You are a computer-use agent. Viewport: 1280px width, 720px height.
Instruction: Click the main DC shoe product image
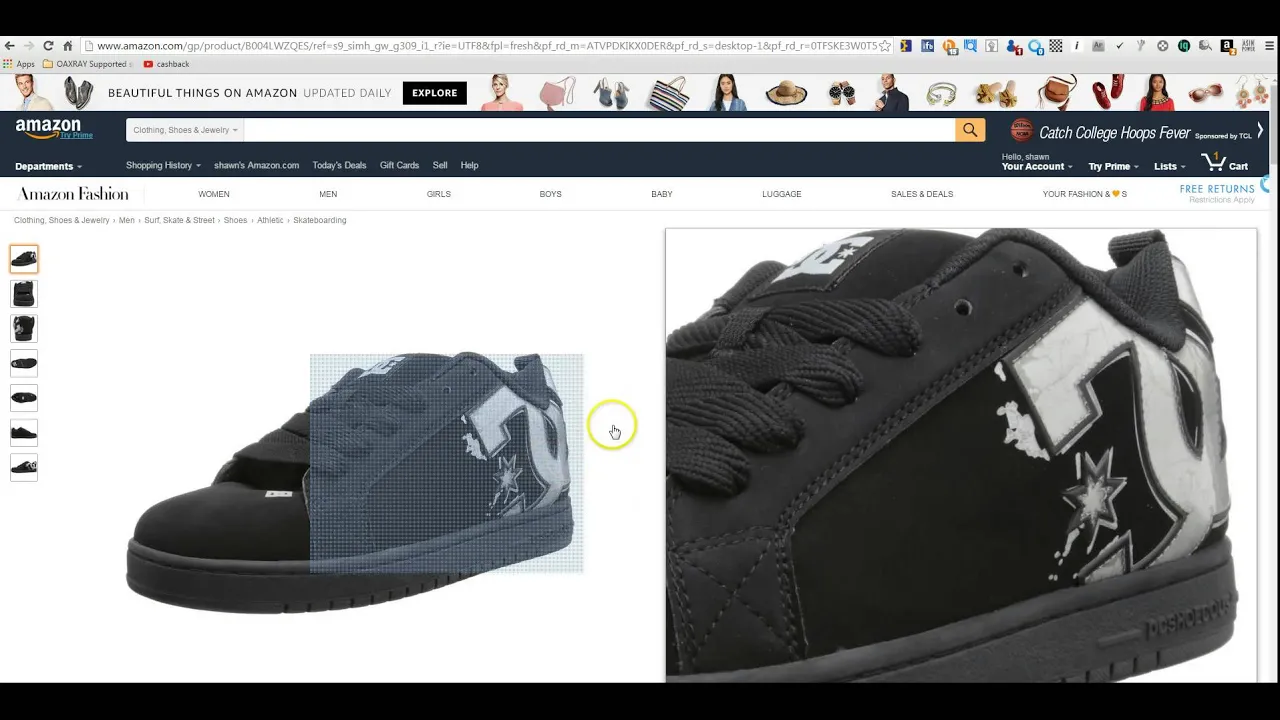coord(352,482)
